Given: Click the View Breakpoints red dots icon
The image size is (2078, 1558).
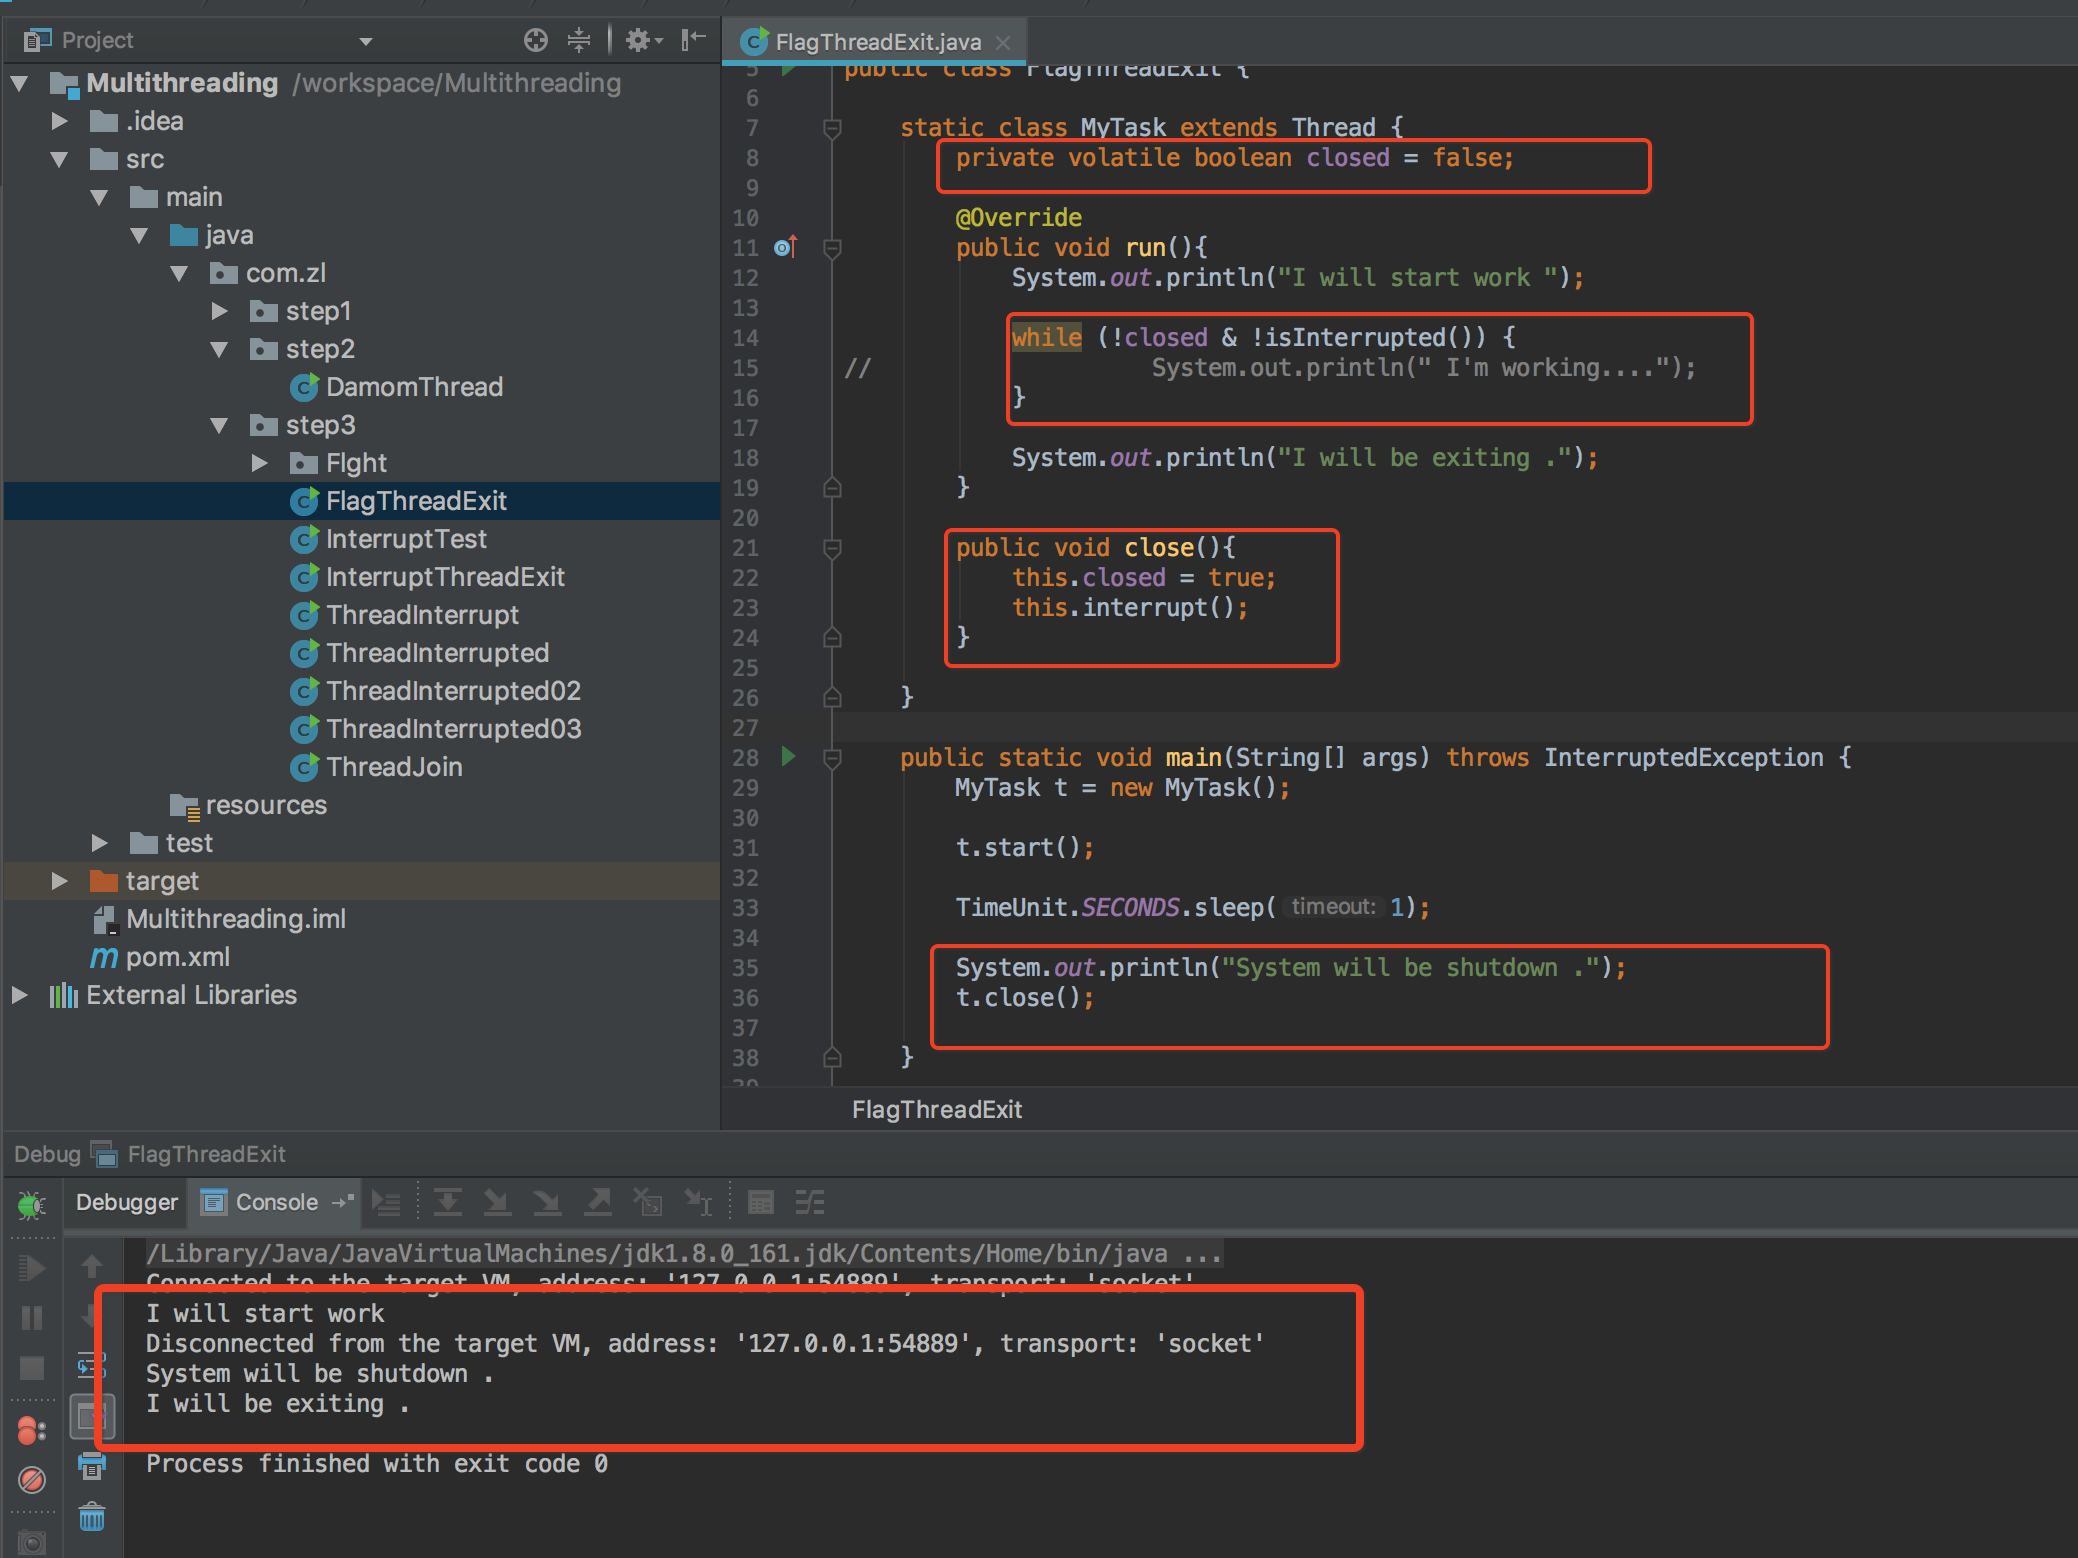Looking at the screenshot, I should [x=31, y=1431].
